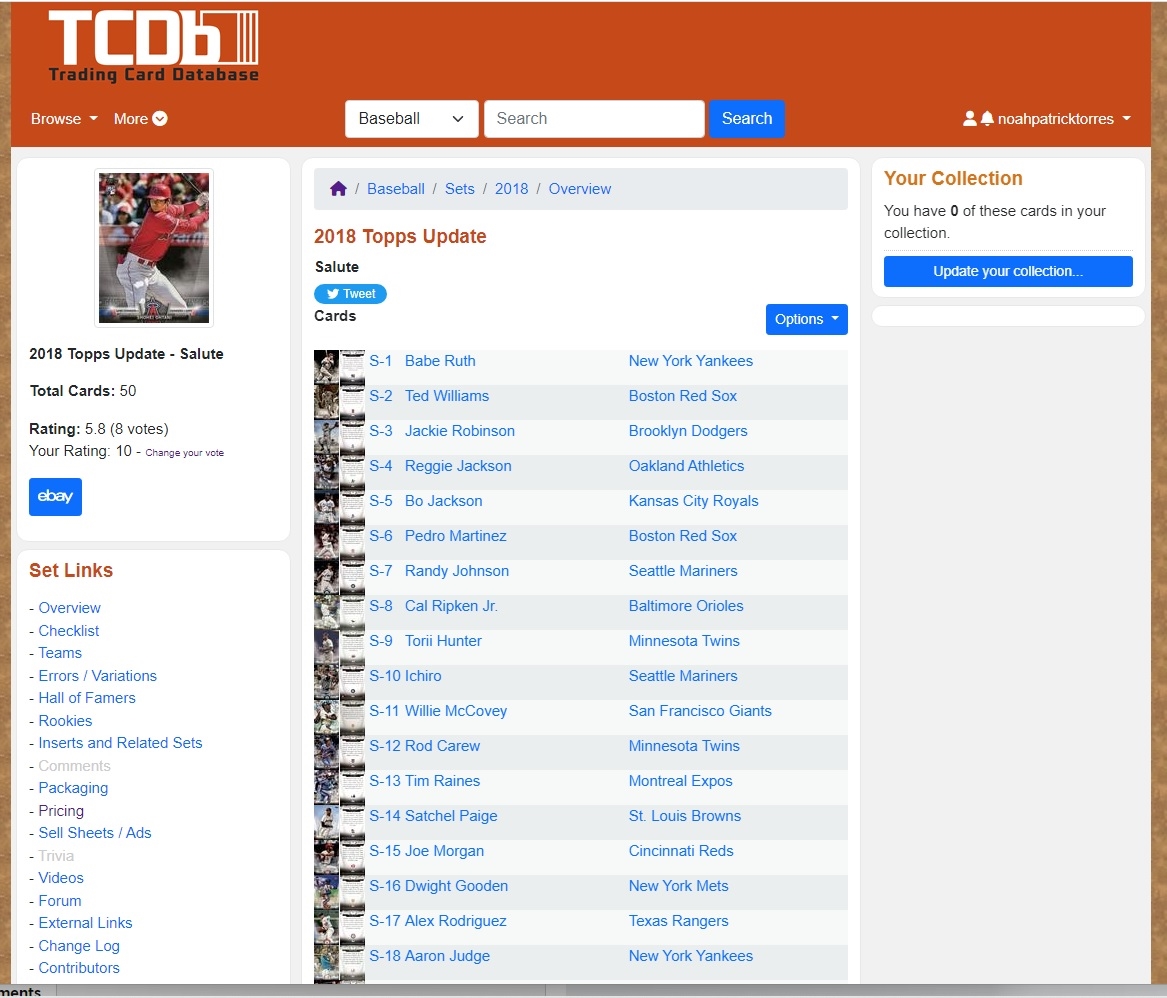
Task: Open Rookies under Set Links
Action: pos(65,720)
